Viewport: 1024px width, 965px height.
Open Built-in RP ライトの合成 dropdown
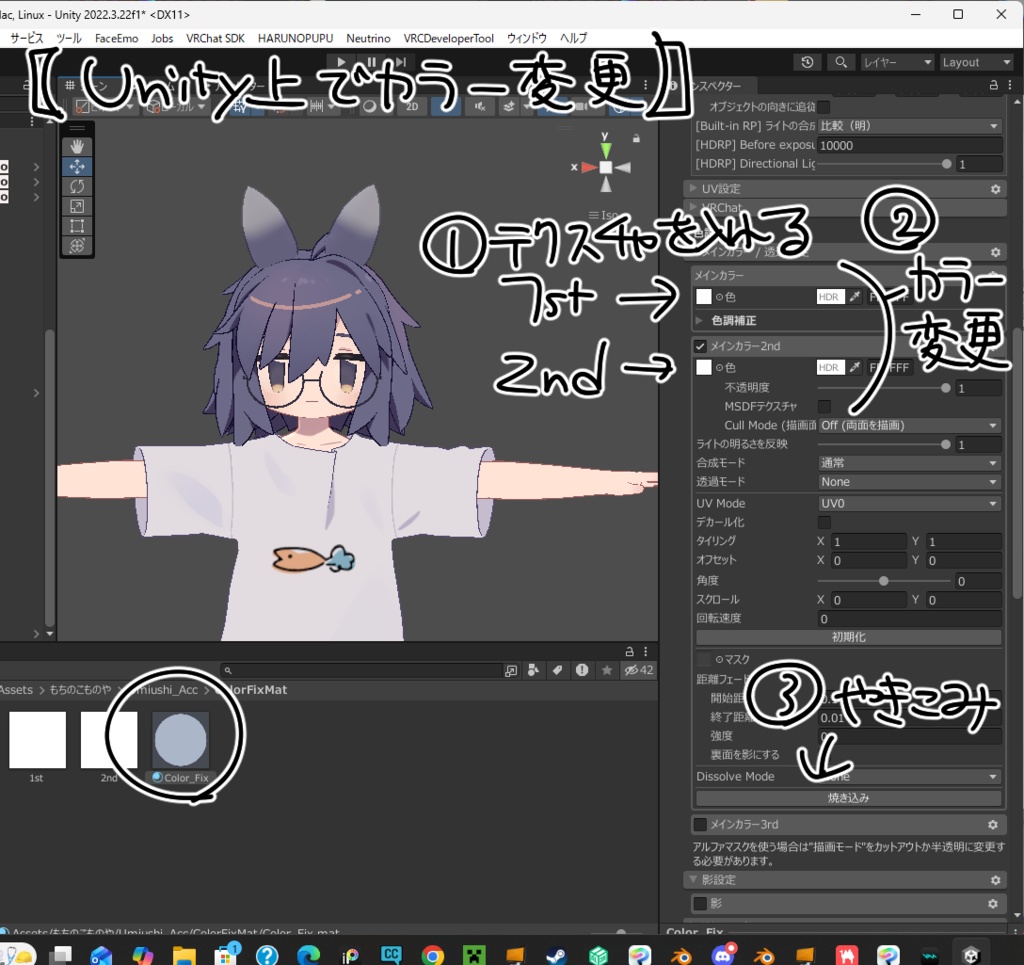coord(910,126)
